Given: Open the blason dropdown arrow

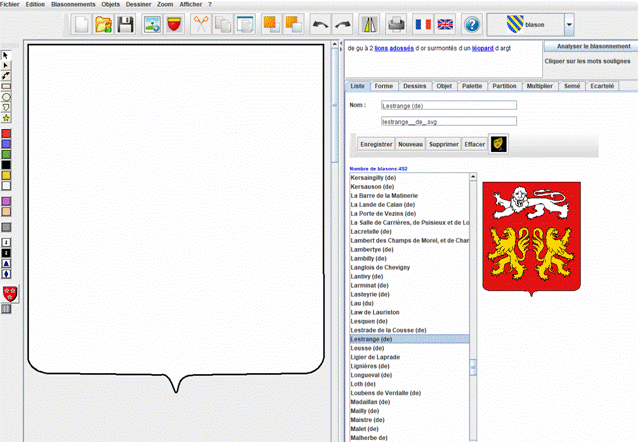Looking at the screenshot, I should pos(568,24).
